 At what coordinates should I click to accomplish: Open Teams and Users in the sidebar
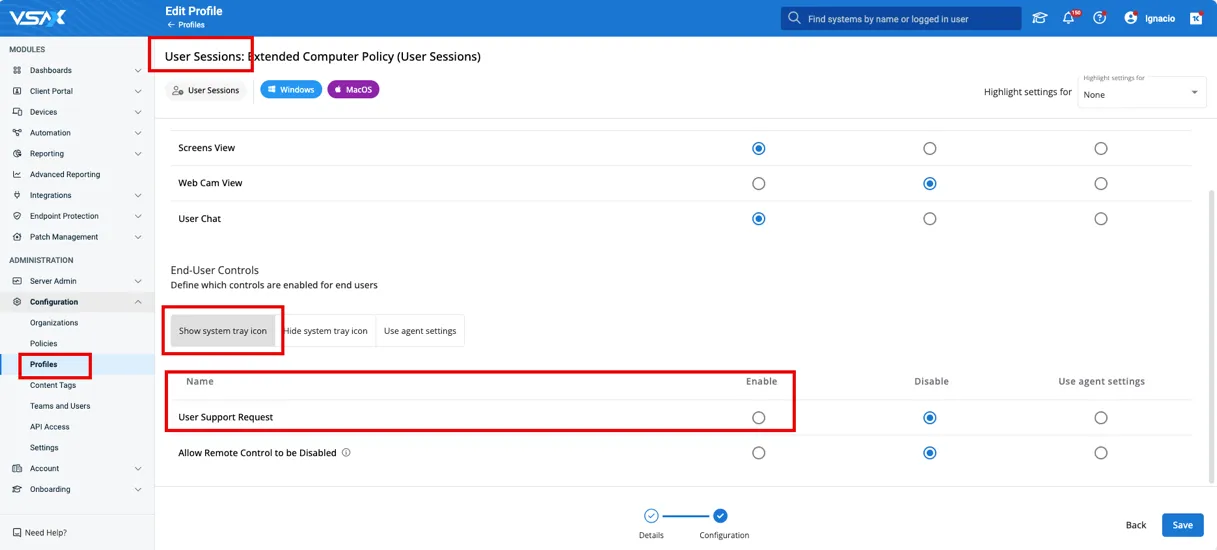60,406
